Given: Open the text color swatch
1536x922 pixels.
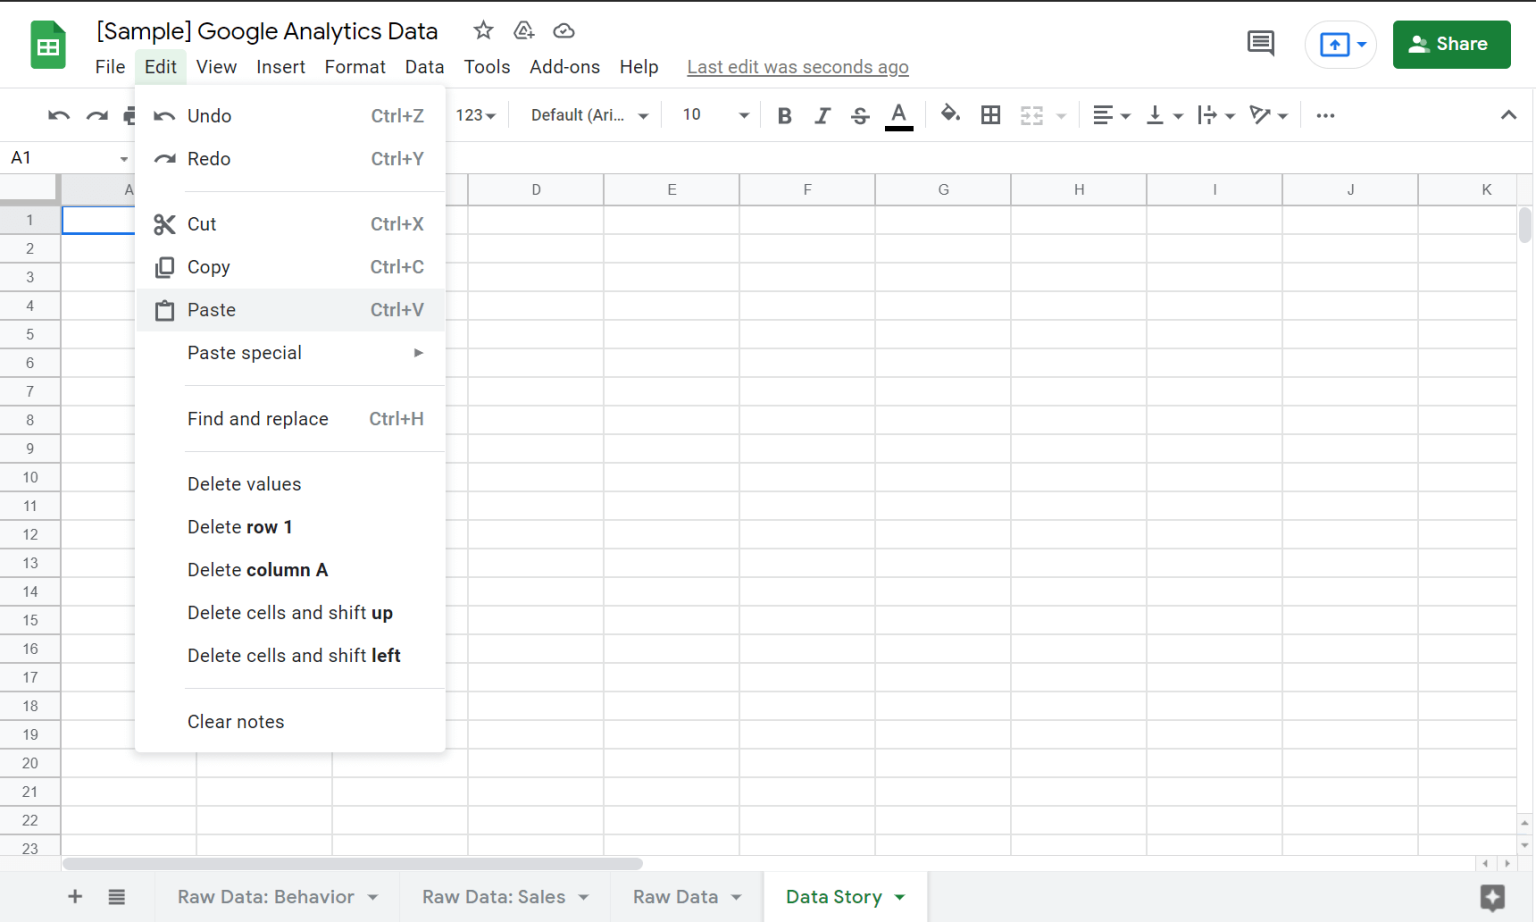Looking at the screenshot, I should [898, 115].
